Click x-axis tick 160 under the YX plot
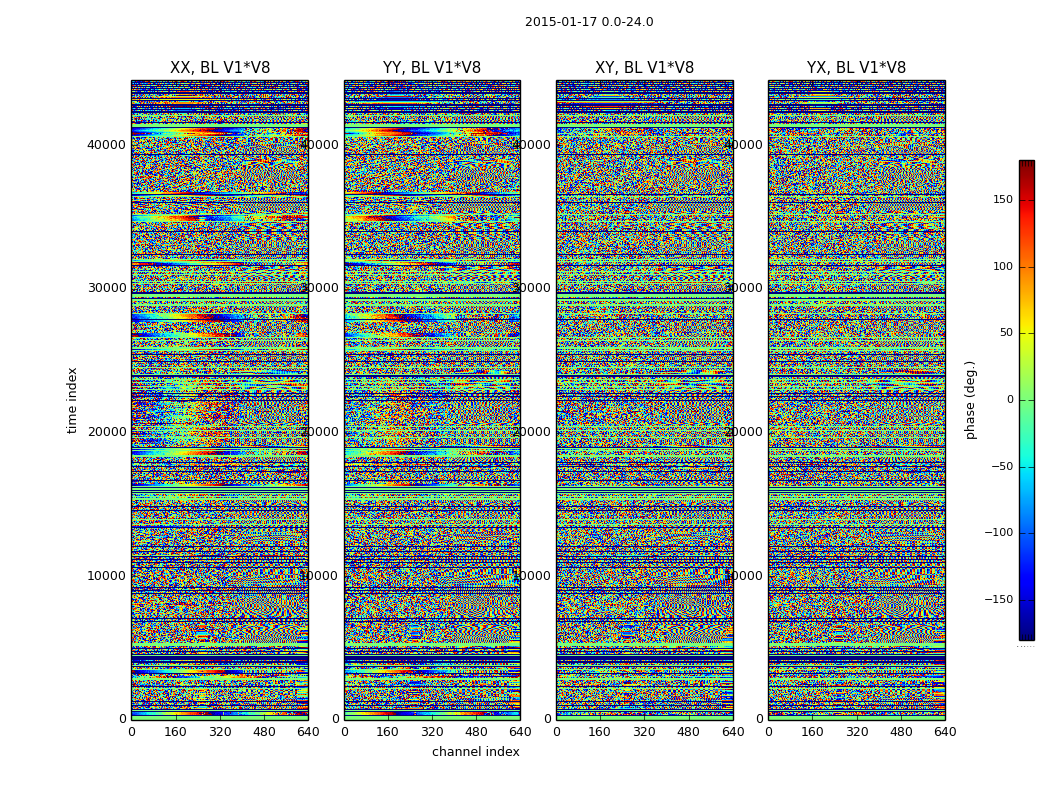The image size is (1050, 800). pyautogui.click(x=812, y=732)
